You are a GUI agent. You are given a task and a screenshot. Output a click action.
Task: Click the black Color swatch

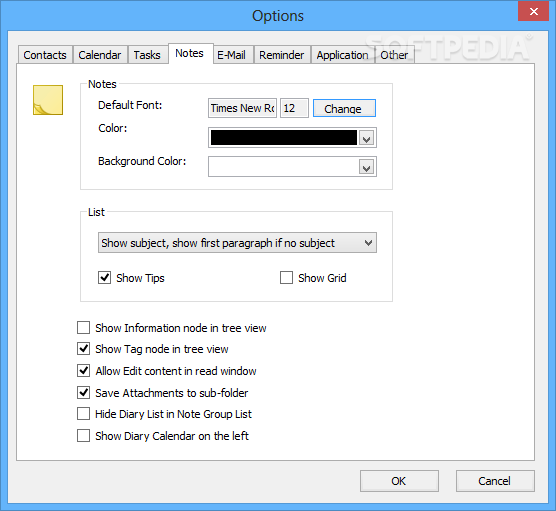284,138
